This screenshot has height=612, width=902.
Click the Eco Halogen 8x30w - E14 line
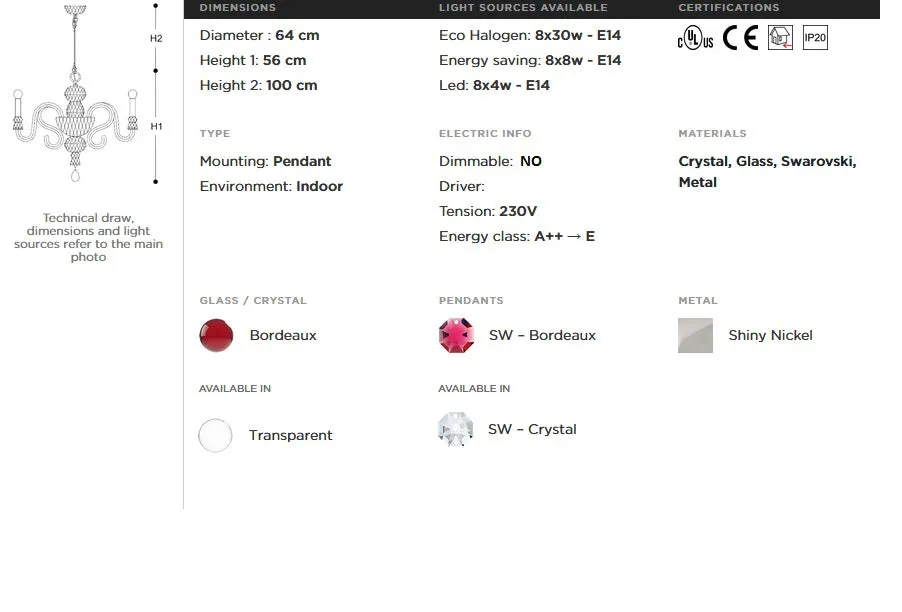coord(530,36)
